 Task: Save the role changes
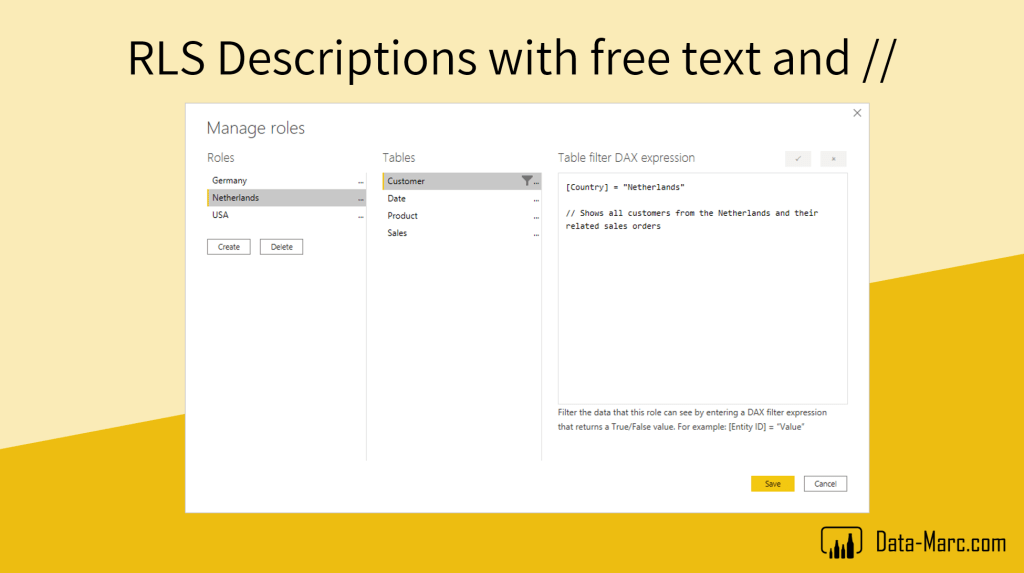click(x=772, y=484)
